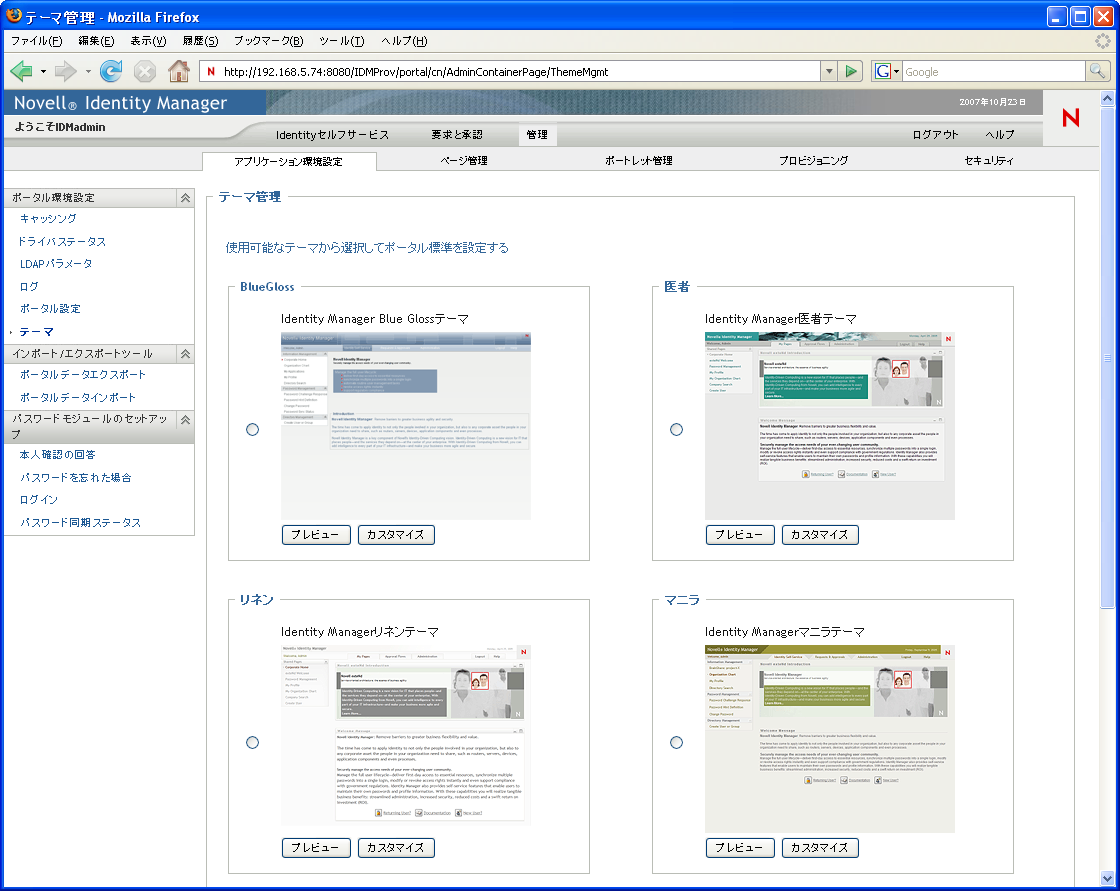Open the search engine selector dropdown

[896, 71]
